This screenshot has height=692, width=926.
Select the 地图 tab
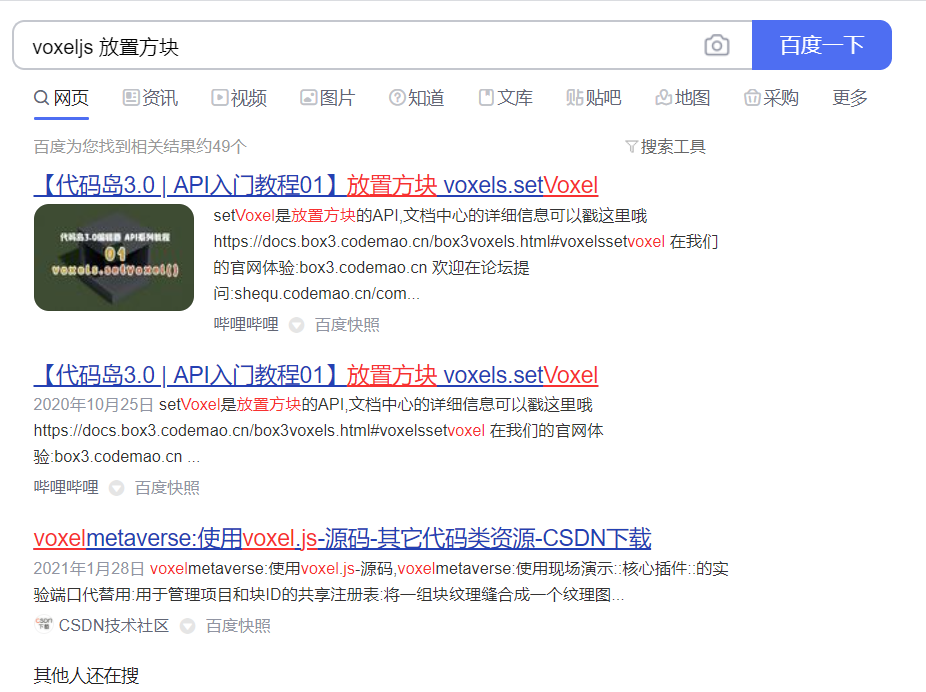[x=683, y=98]
